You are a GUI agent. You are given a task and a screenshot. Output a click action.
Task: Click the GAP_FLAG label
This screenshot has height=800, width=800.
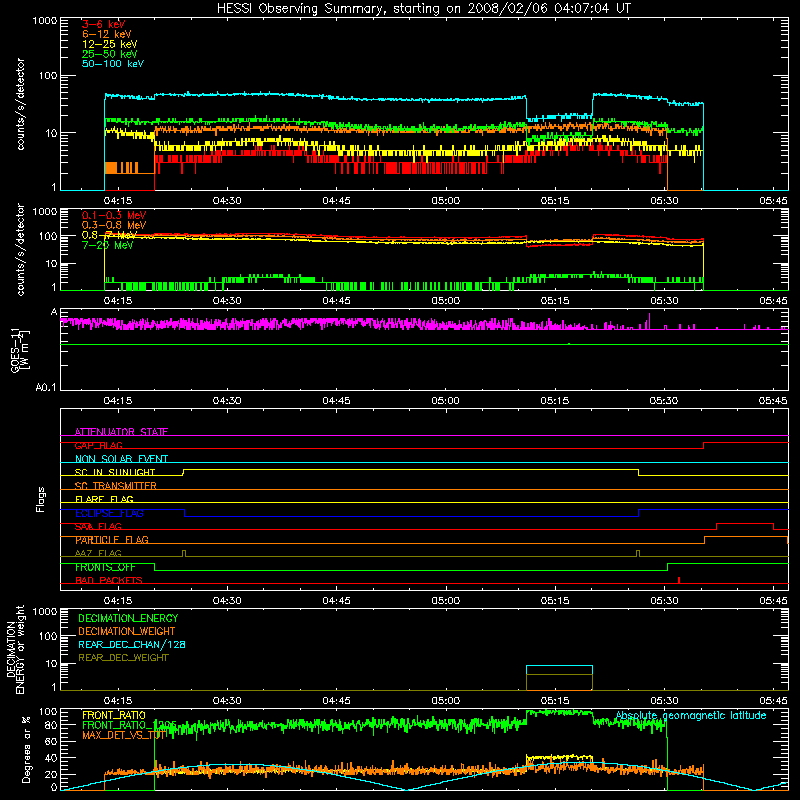tap(98, 445)
